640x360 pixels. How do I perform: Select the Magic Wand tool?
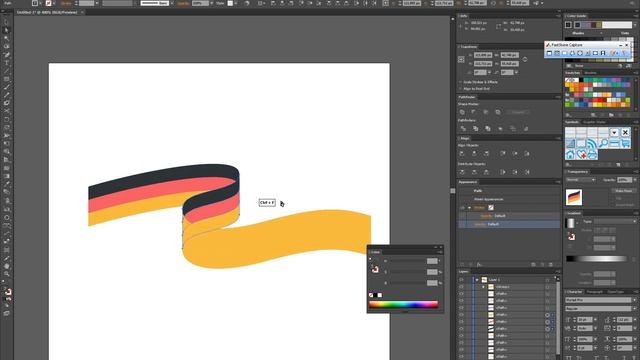tap(7, 39)
